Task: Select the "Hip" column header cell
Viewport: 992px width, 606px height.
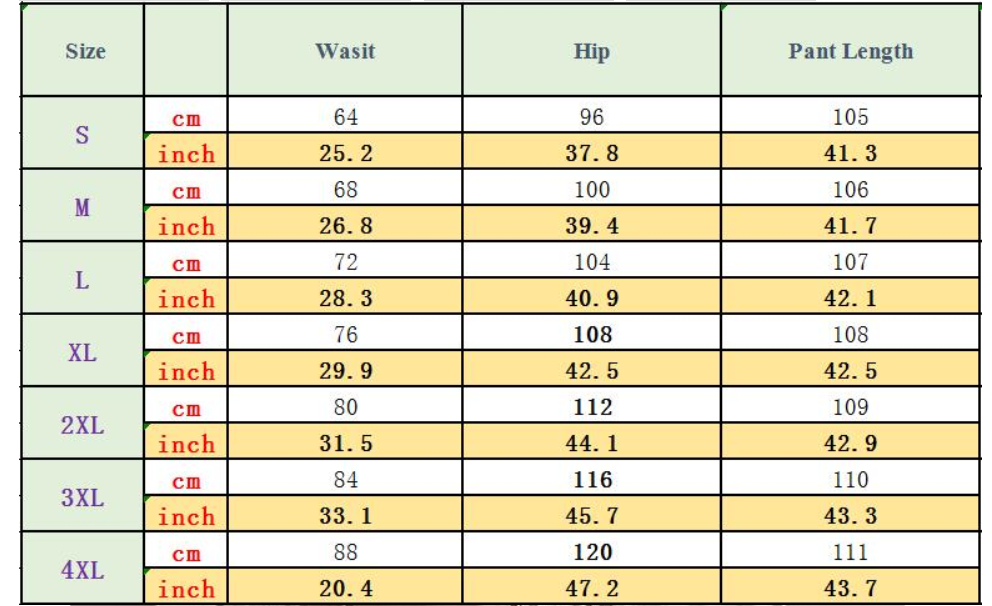Action: [591, 51]
